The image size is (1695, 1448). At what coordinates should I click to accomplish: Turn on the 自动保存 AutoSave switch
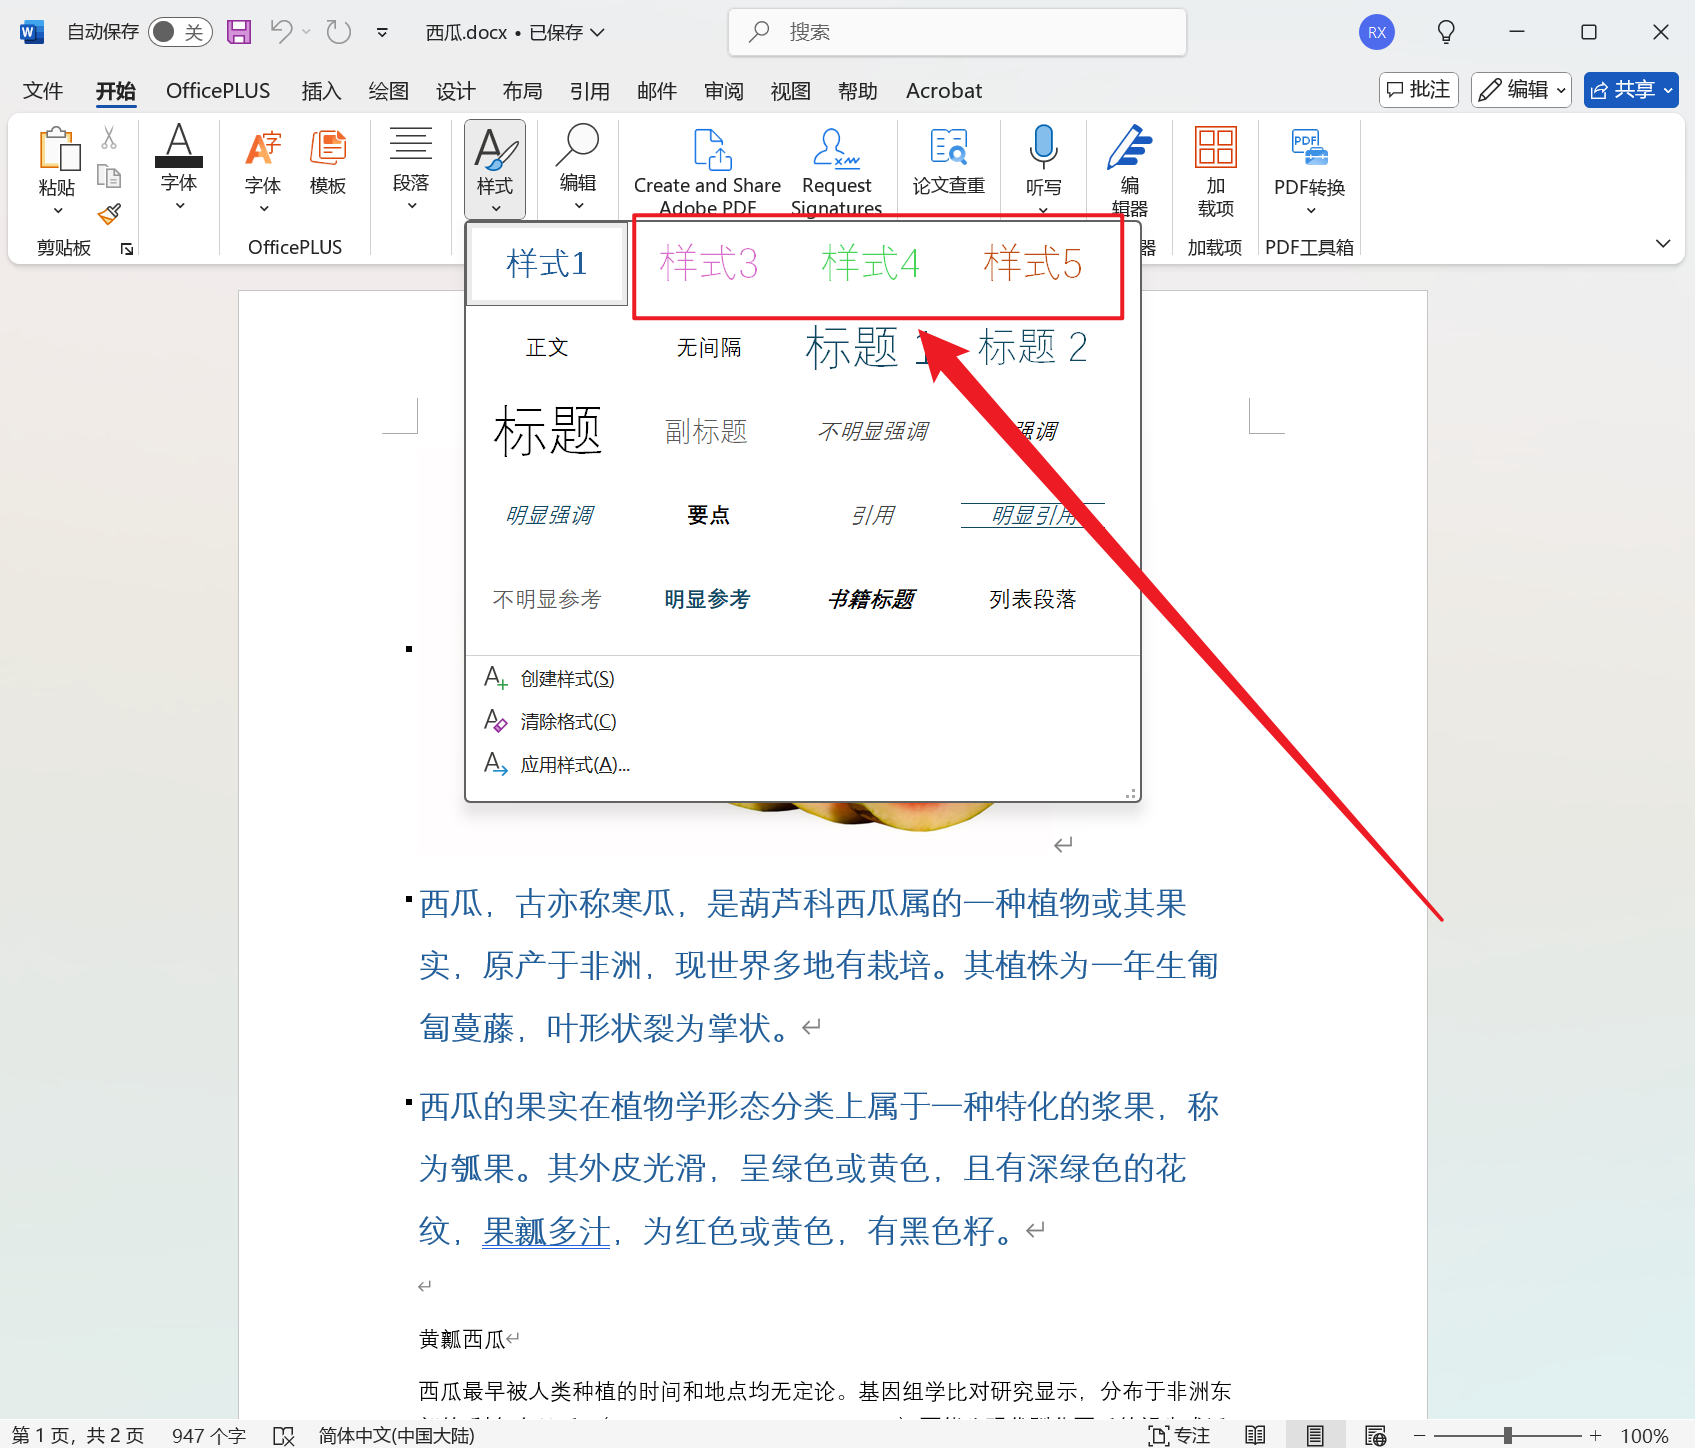[x=179, y=31]
